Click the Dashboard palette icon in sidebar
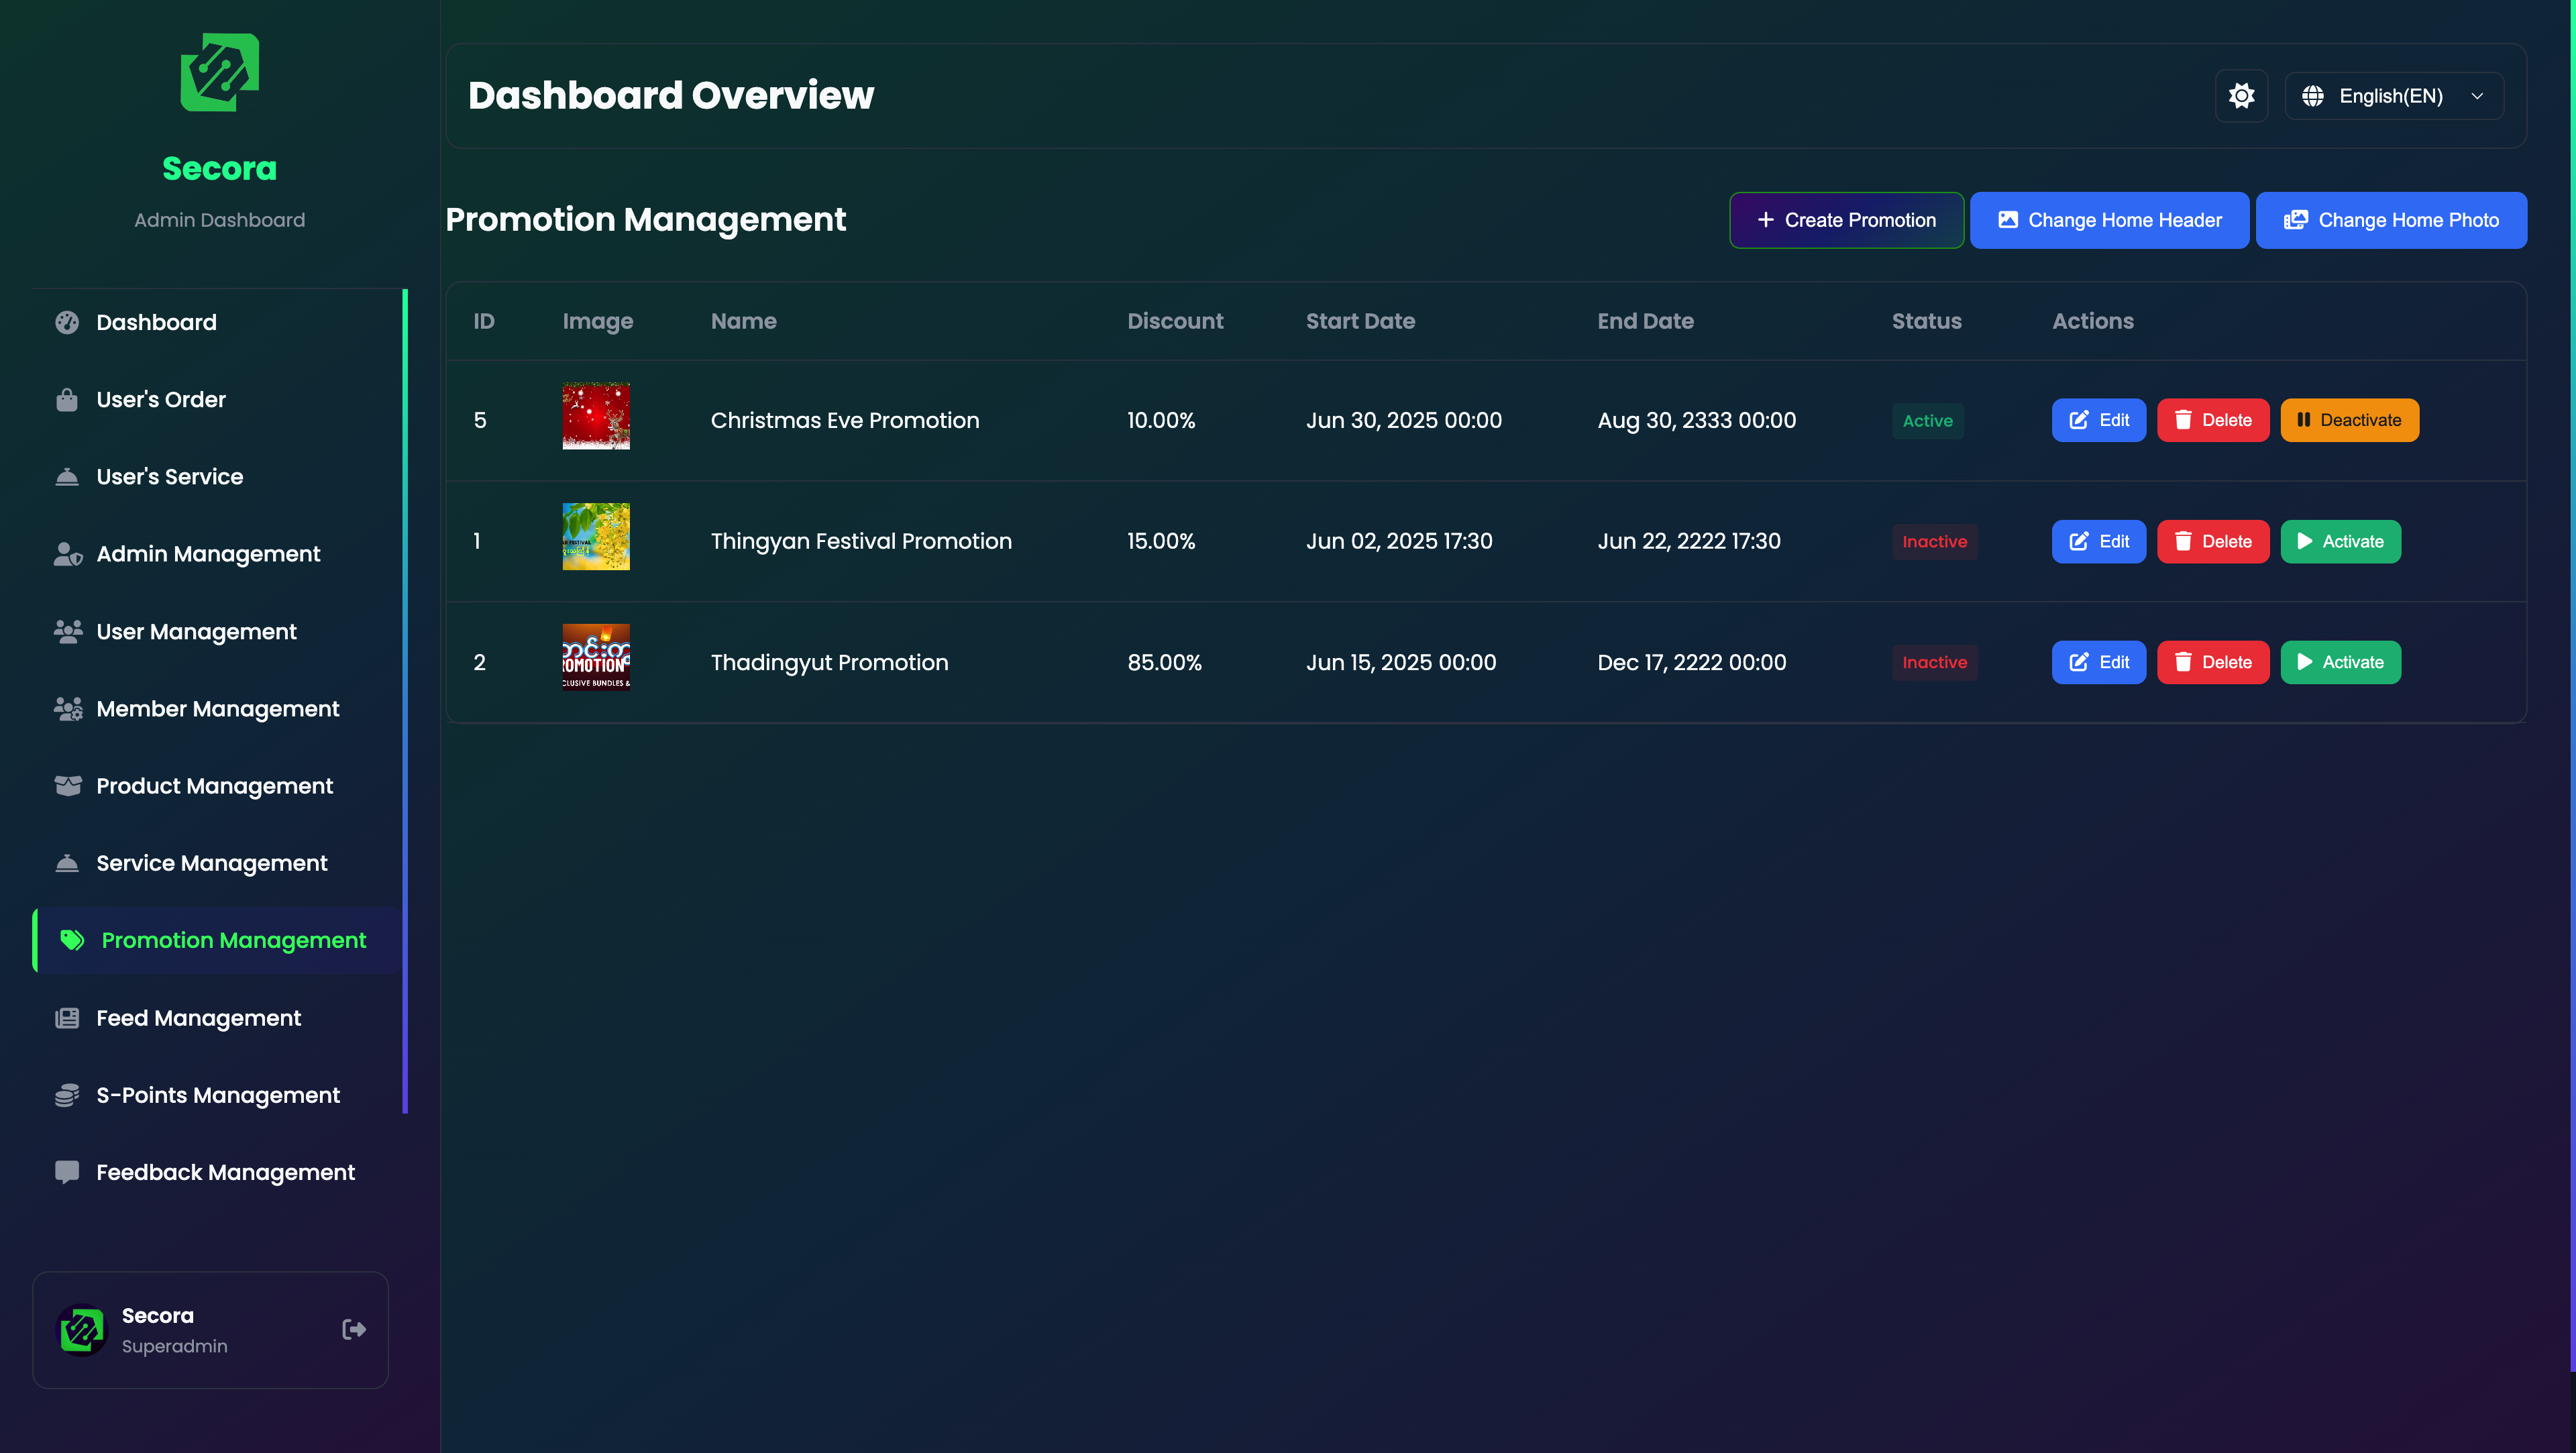The image size is (2576, 1453). [67, 322]
